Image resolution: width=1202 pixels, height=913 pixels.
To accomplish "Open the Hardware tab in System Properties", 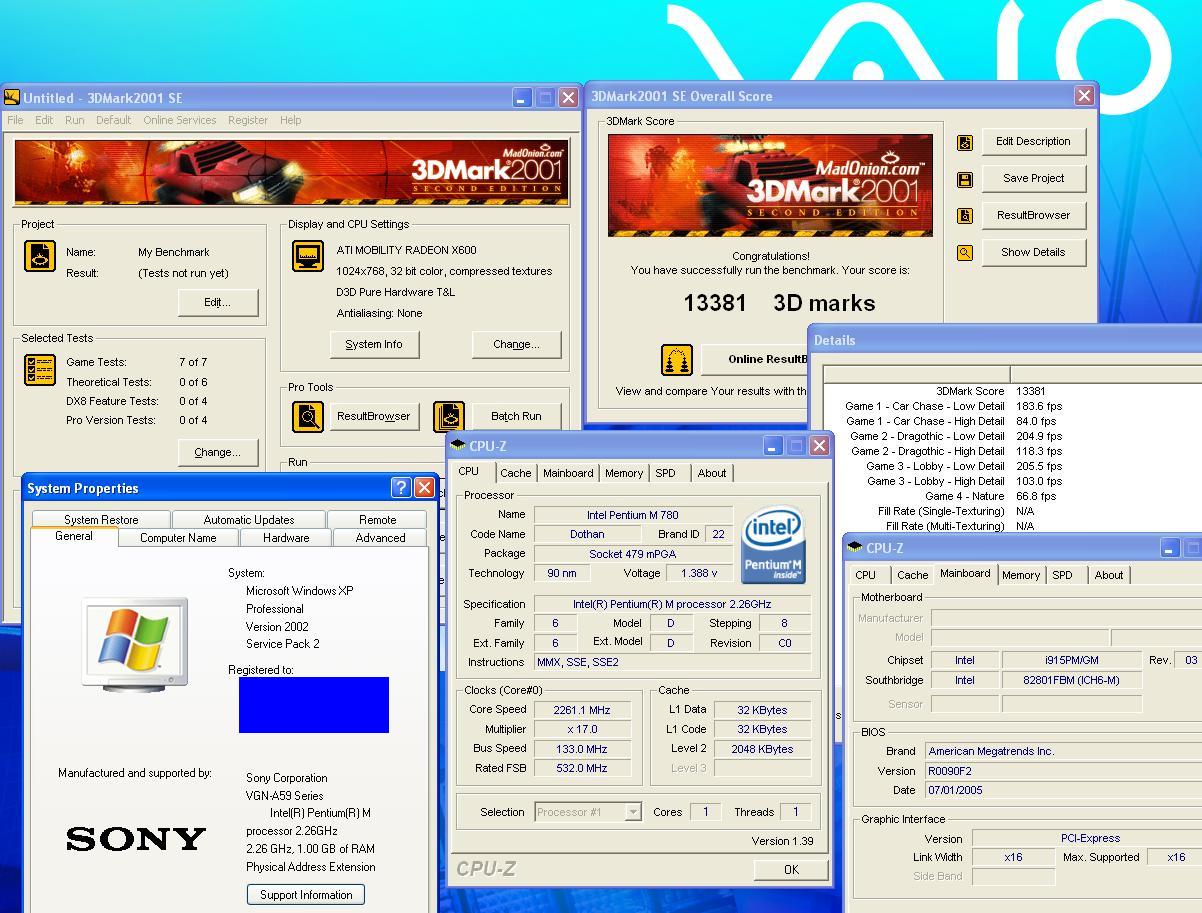I will point(286,538).
